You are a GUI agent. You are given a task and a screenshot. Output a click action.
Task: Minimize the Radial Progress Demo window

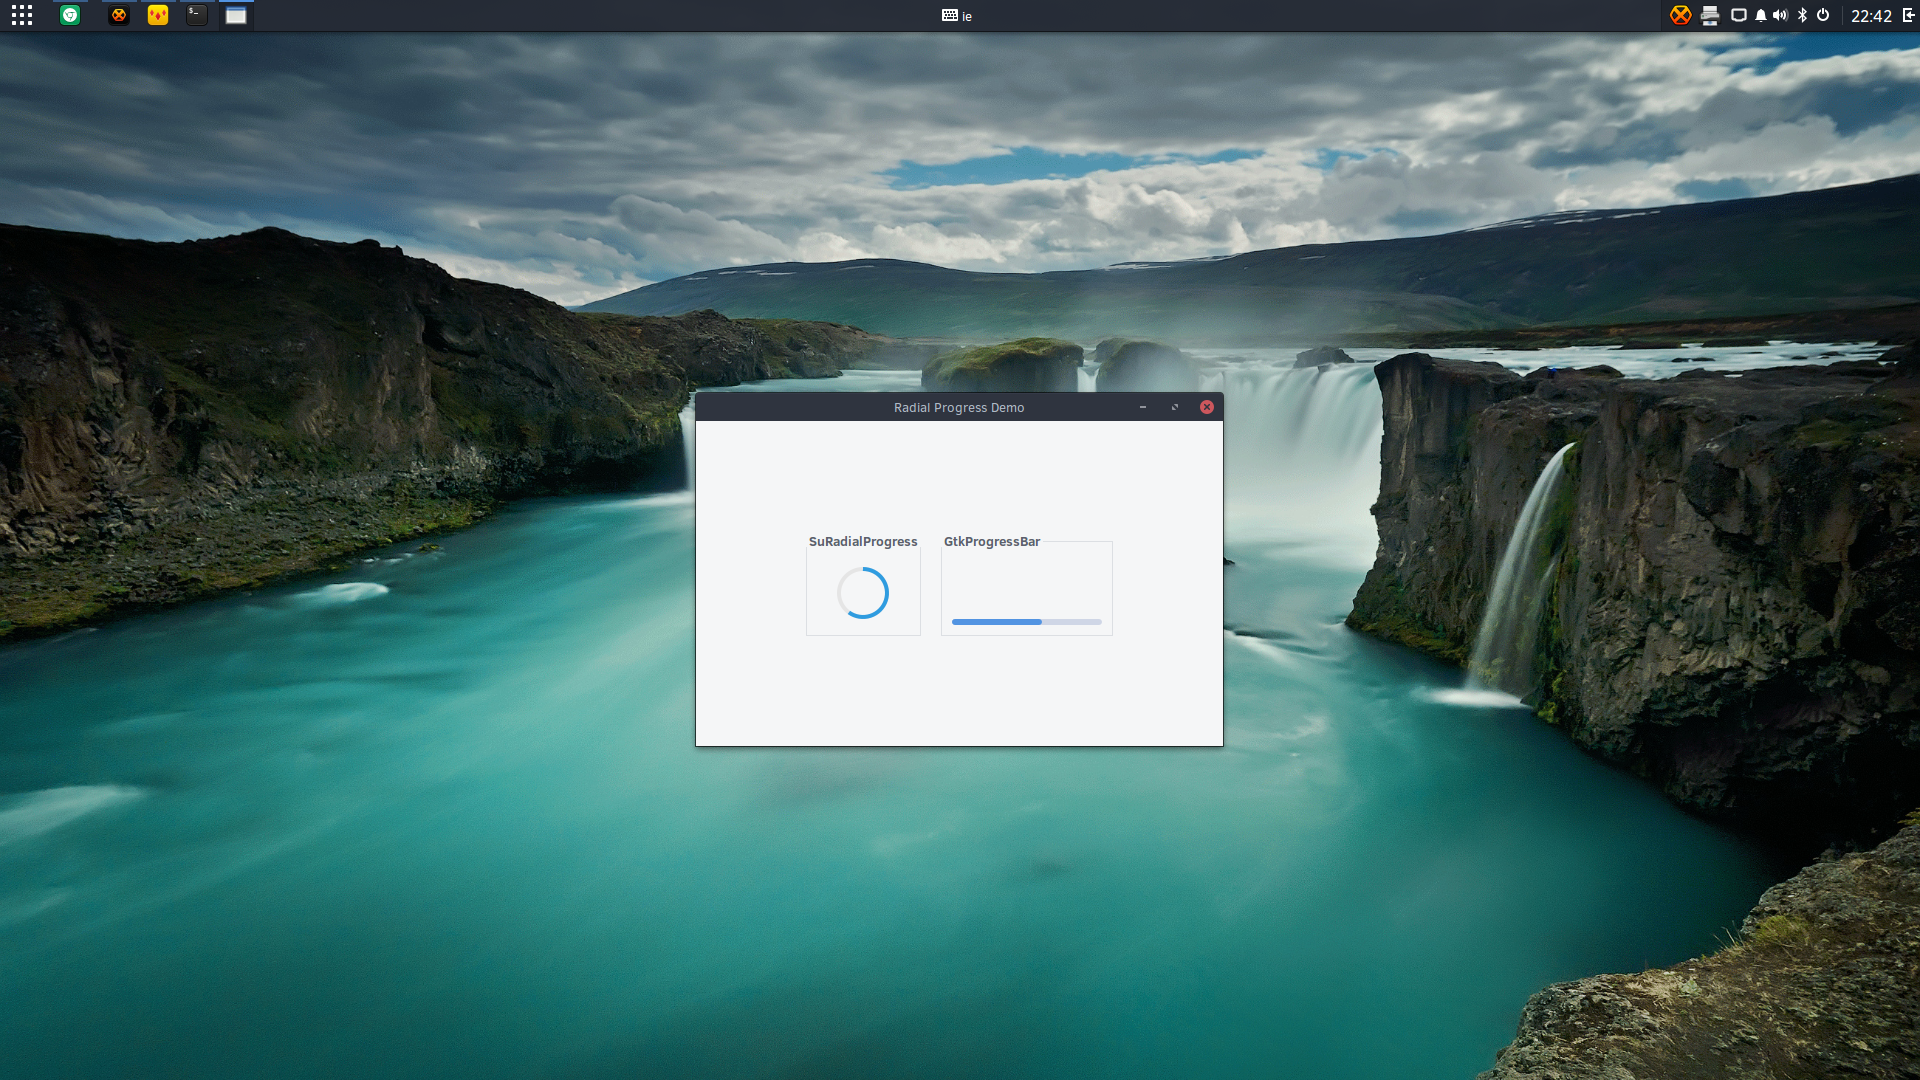[x=1143, y=407]
